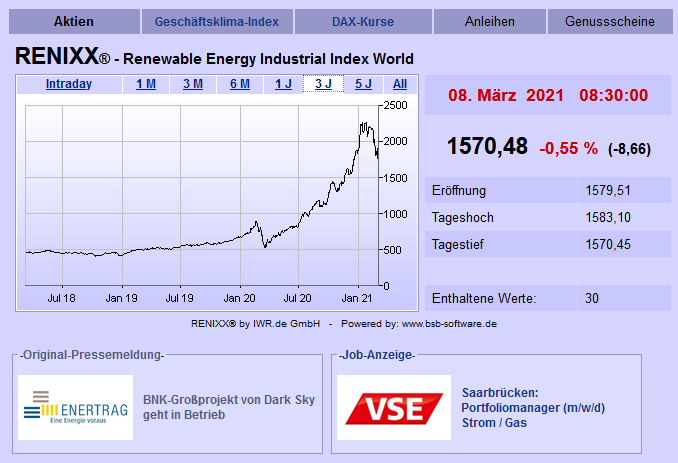Open Saarbrücken Portfoliomanager job ad
678x463 pixels.
(533, 407)
